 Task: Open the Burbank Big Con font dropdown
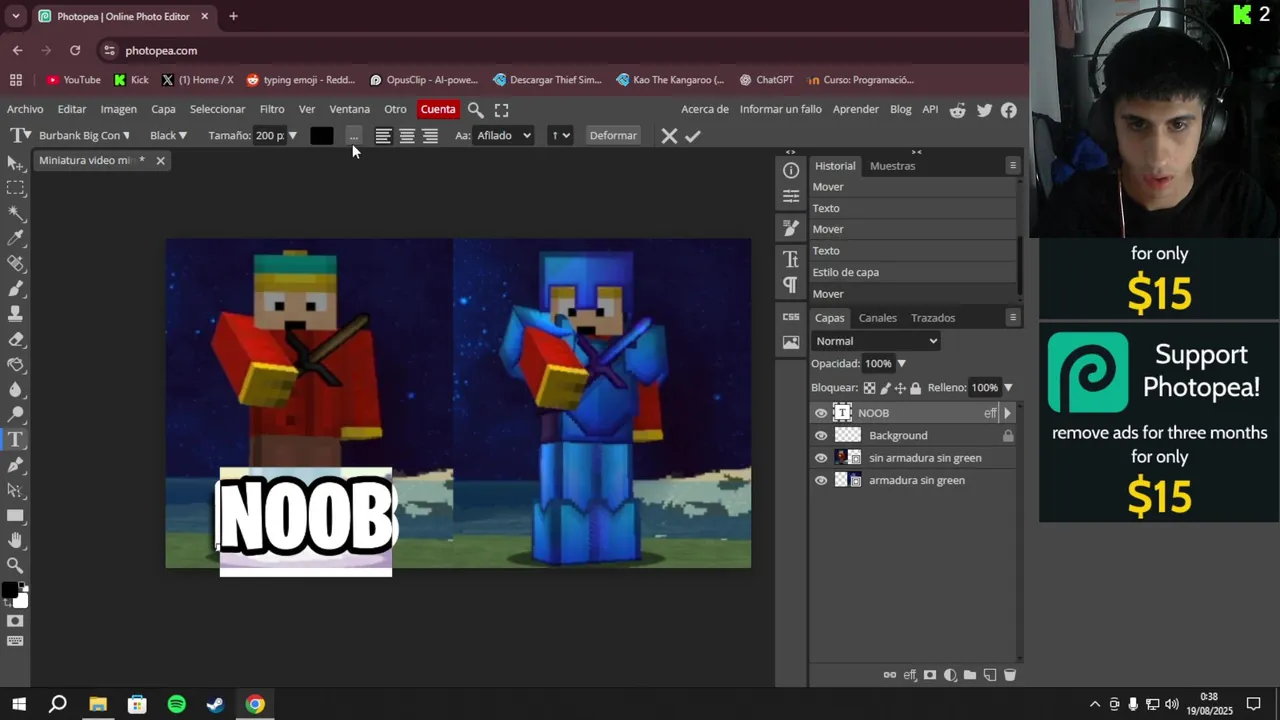point(84,136)
